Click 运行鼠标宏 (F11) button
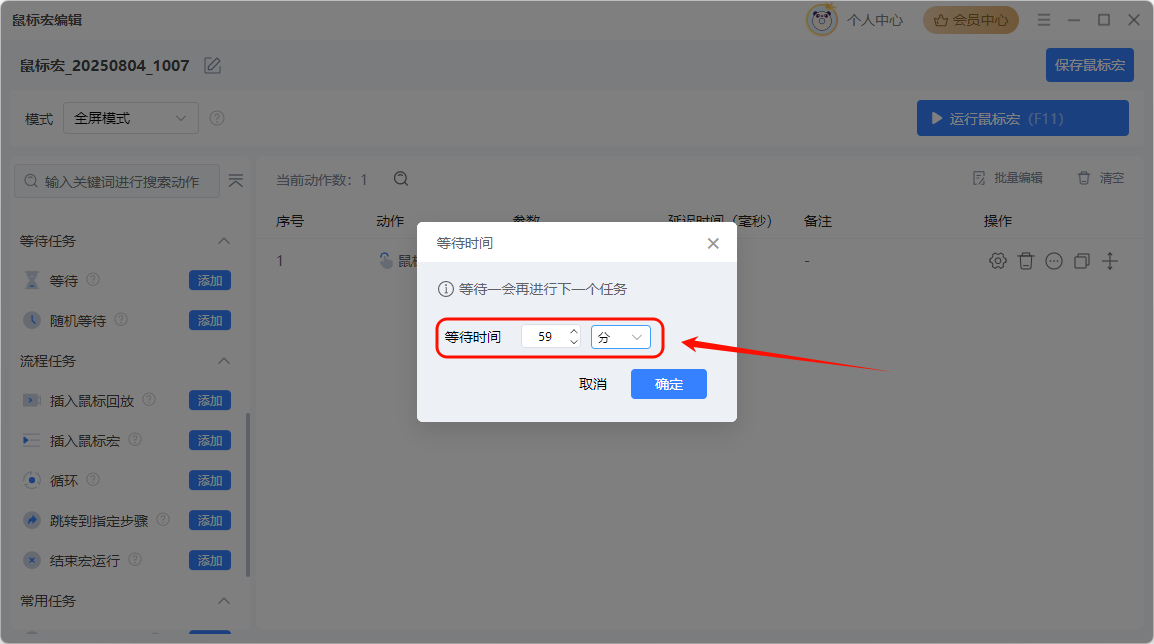Image resolution: width=1154 pixels, height=644 pixels. (1022, 118)
